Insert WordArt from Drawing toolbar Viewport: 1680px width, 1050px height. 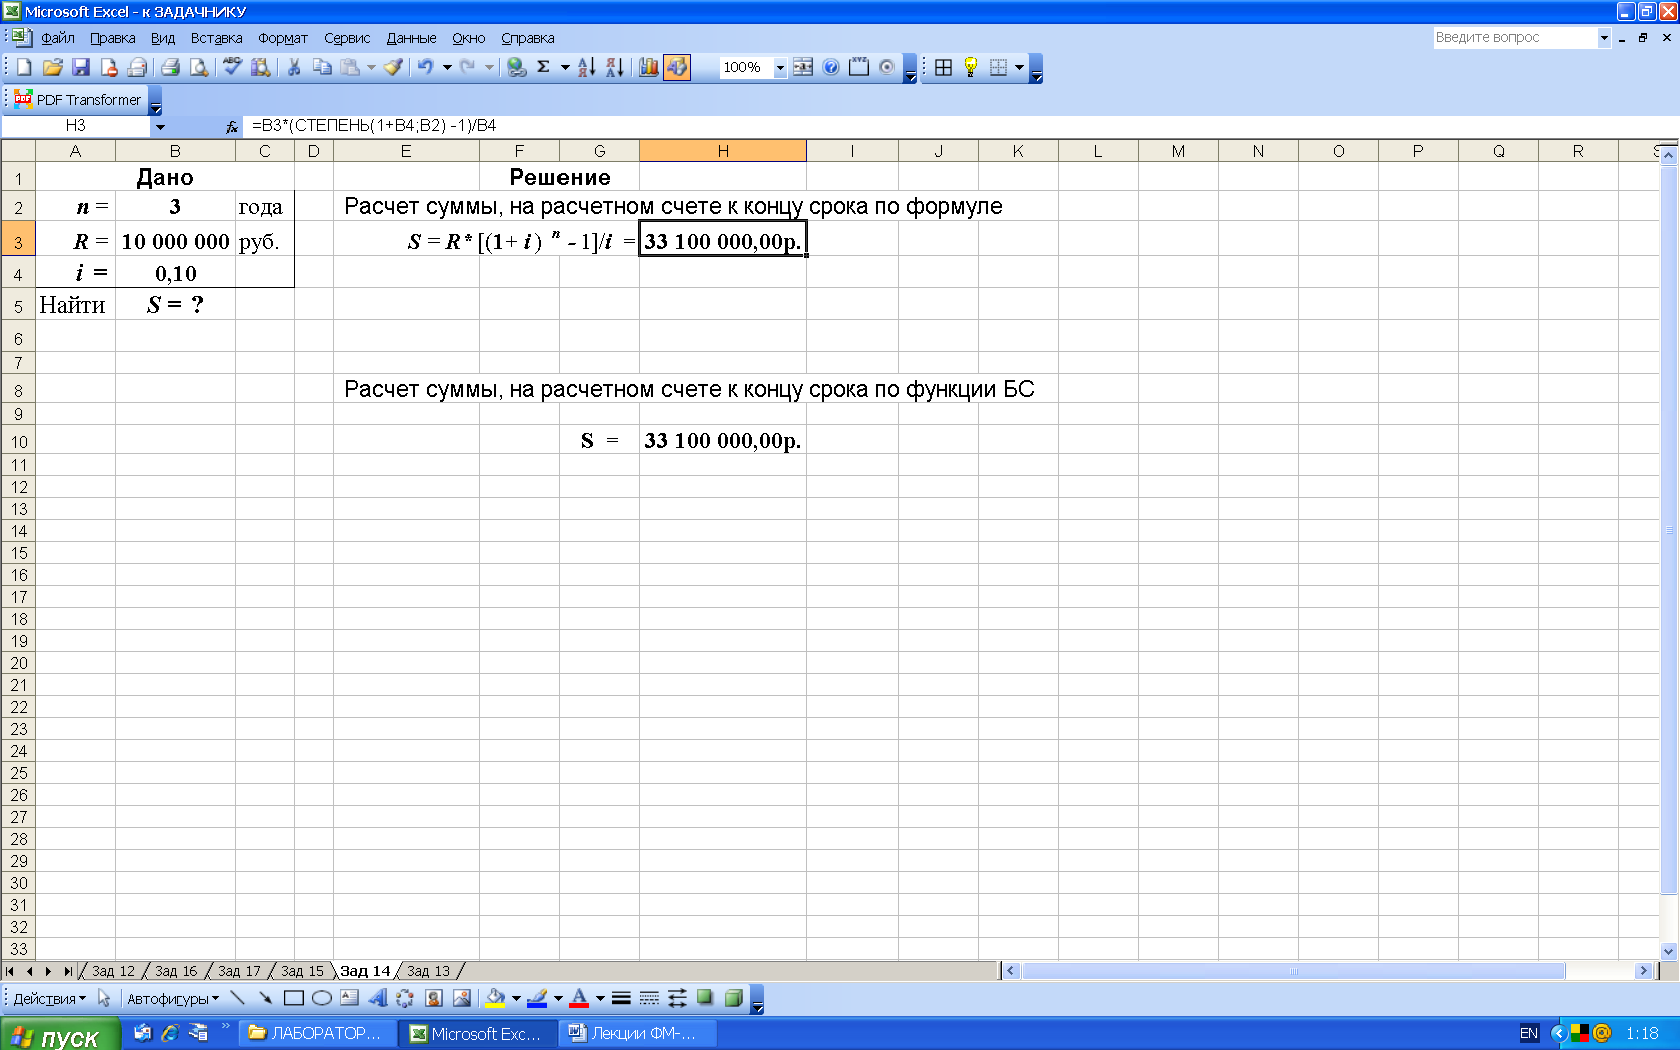377,998
